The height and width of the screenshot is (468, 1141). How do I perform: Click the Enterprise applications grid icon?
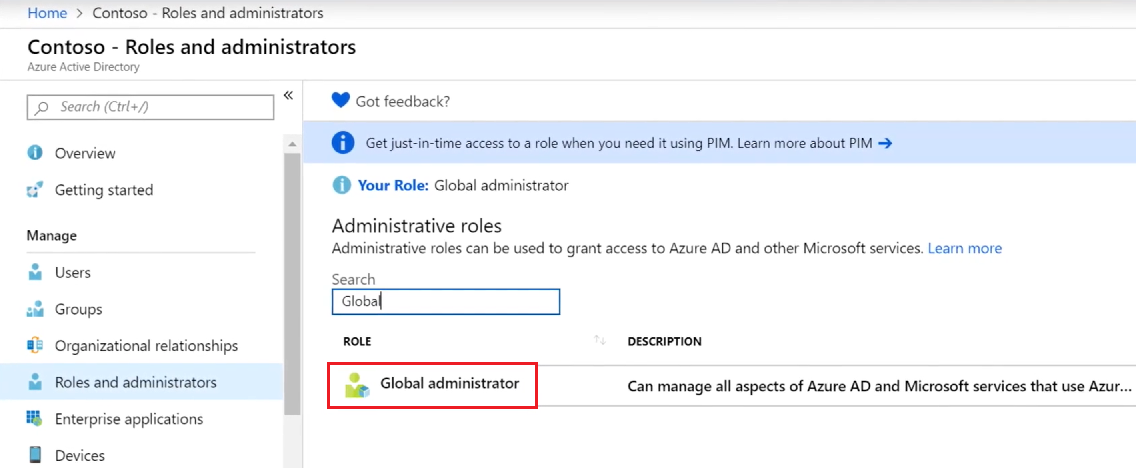tap(35, 419)
